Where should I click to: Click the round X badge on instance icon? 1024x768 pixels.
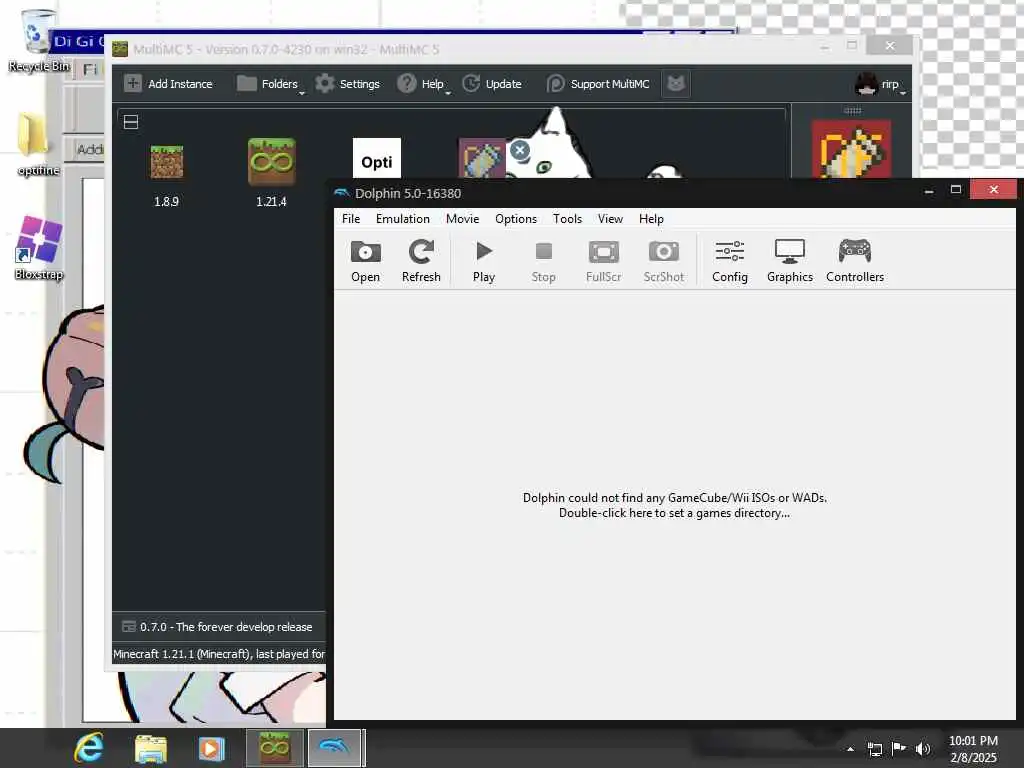(520, 150)
